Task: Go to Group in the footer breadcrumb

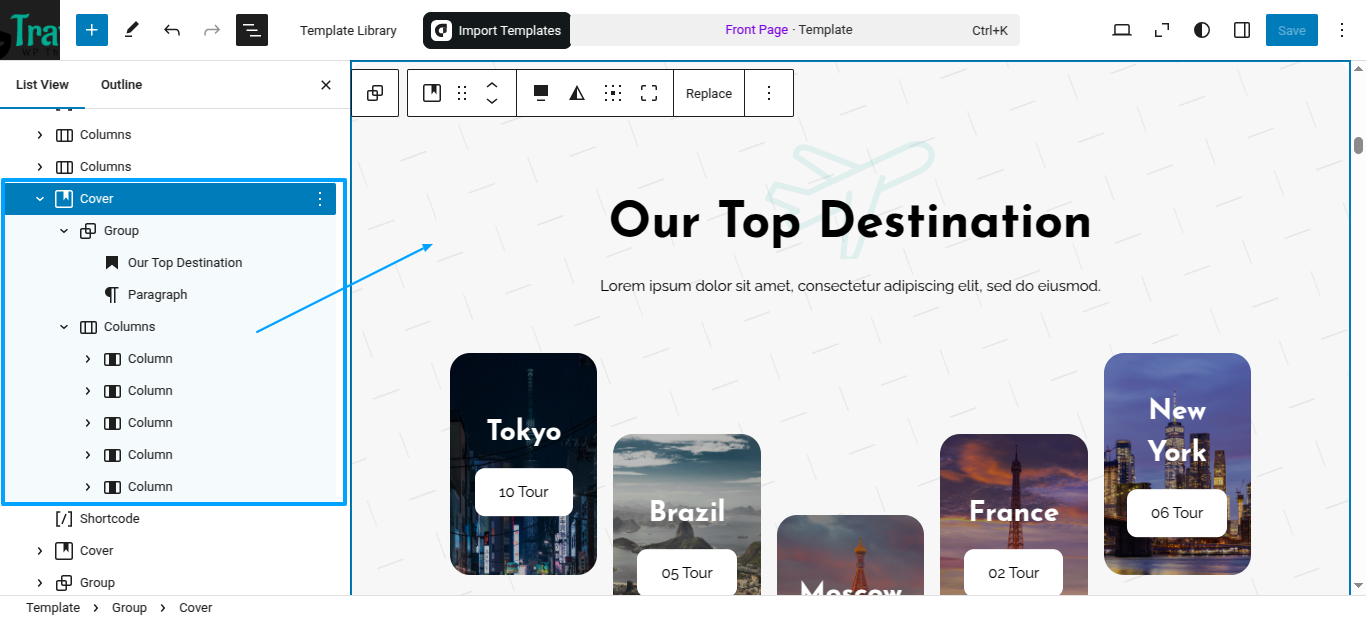Action: coord(129,608)
